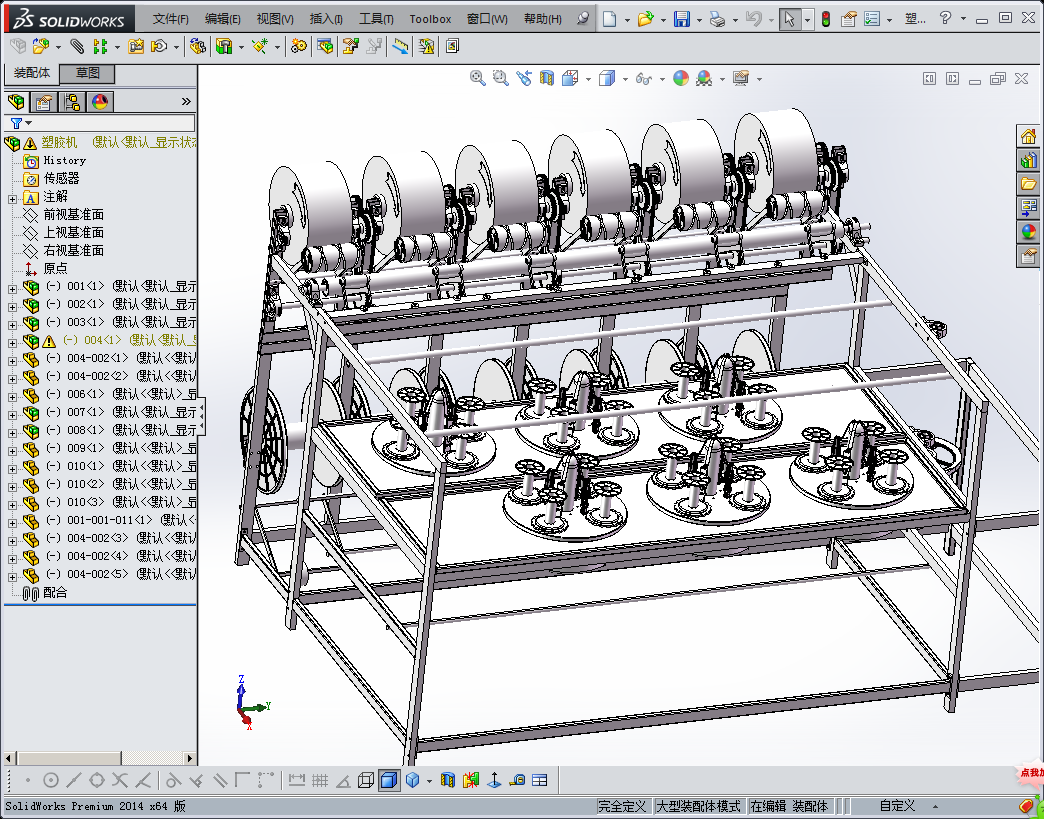This screenshot has height=819, width=1044.
Task: Toggle the shaded display mode button
Action: tap(389, 780)
